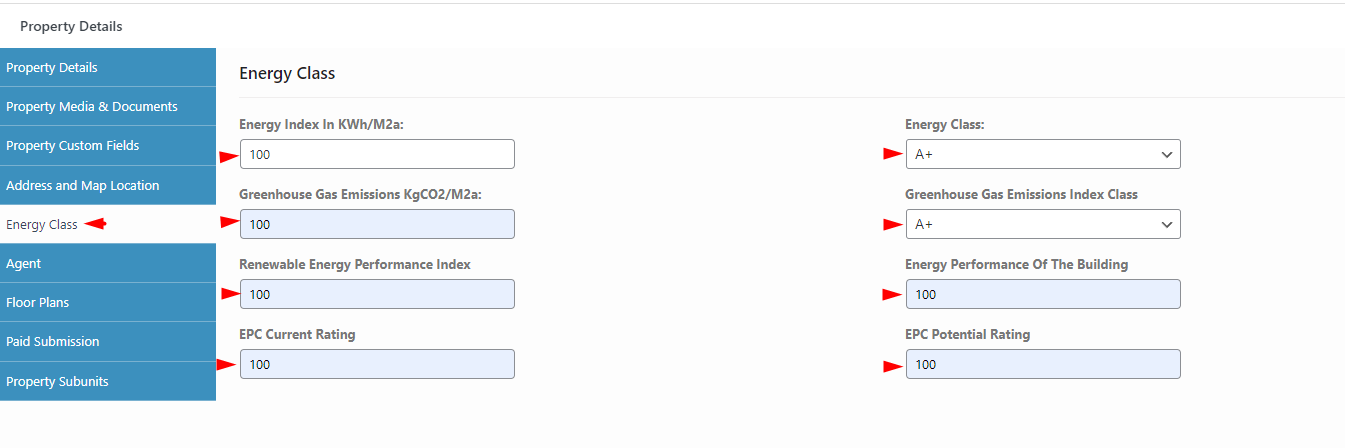Open the Paid Submission tab
This screenshot has height=448, width=1345.
tap(107, 341)
